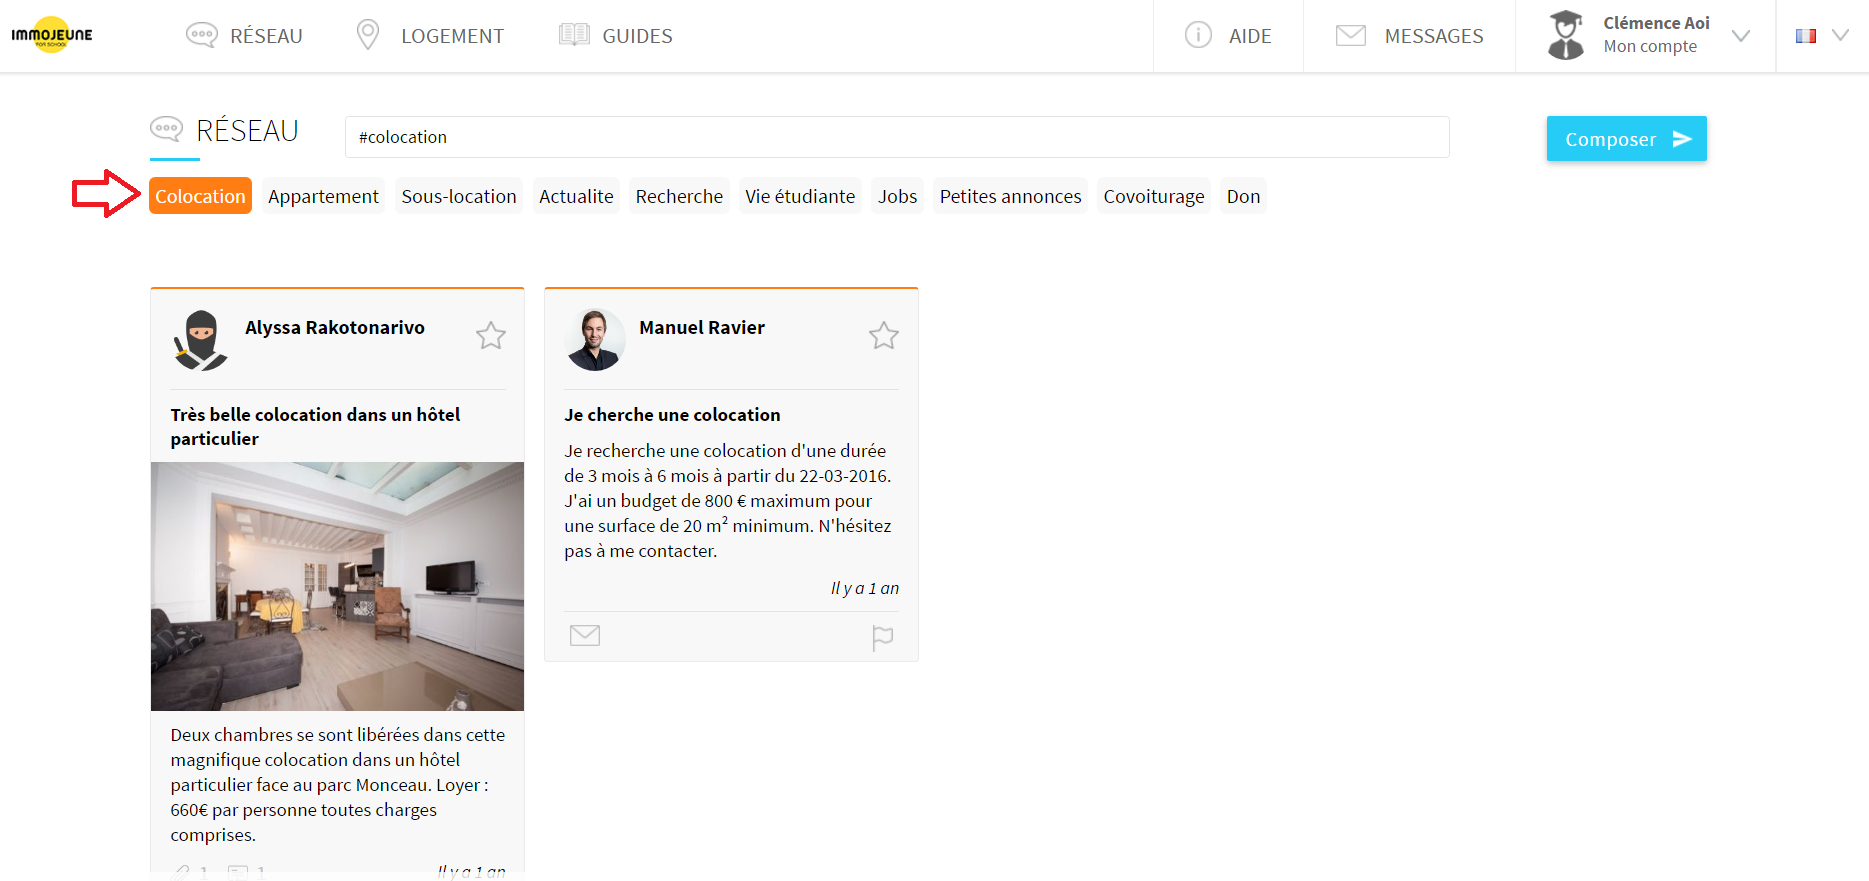Click the RÉSEAU page heading
Image resolution: width=1869 pixels, height=881 pixels.
click(247, 131)
